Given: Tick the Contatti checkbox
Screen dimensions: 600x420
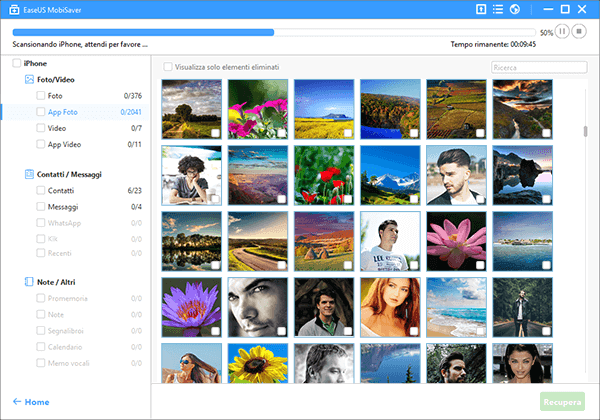Looking at the screenshot, I should [40, 190].
